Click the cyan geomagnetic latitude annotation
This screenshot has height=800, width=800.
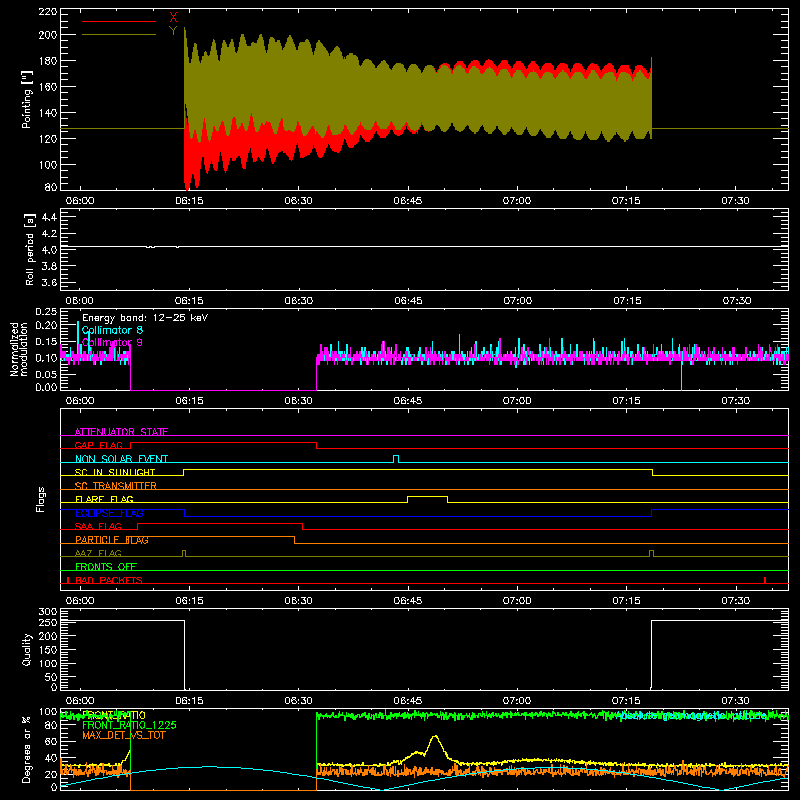(x=690, y=716)
